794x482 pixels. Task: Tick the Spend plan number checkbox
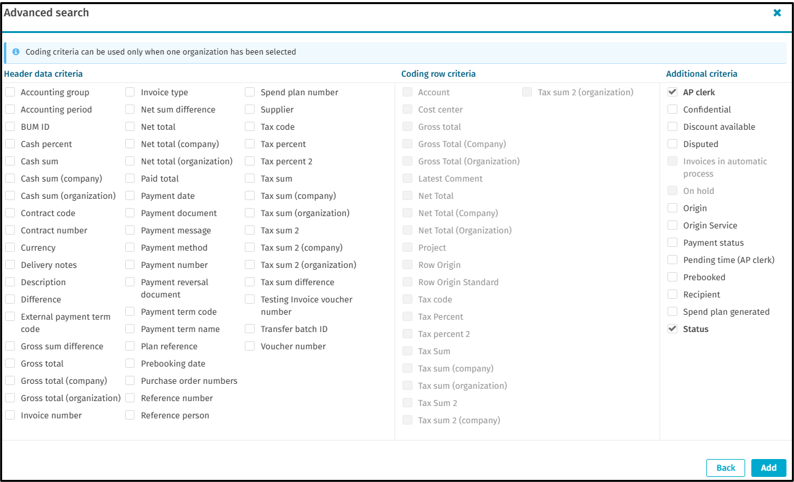coord(250,93)
